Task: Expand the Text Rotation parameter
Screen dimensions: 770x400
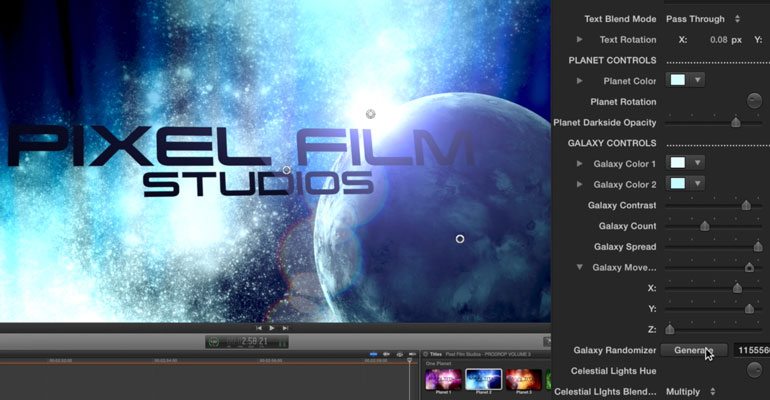Action: pos(579,39)
